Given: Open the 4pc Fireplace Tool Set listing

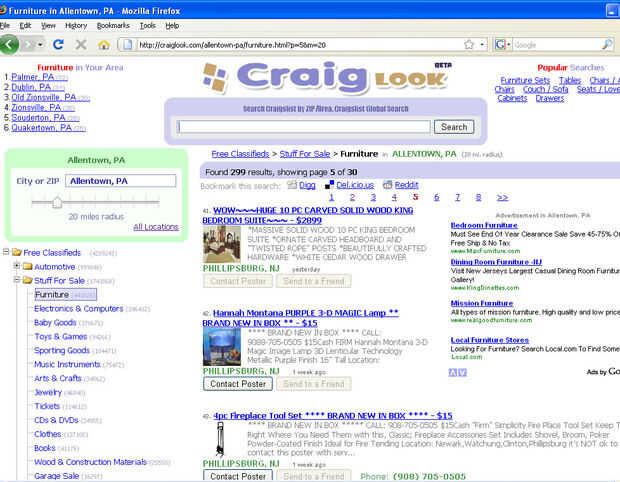Looking at the screenshot, I should (x=333, y=416).
